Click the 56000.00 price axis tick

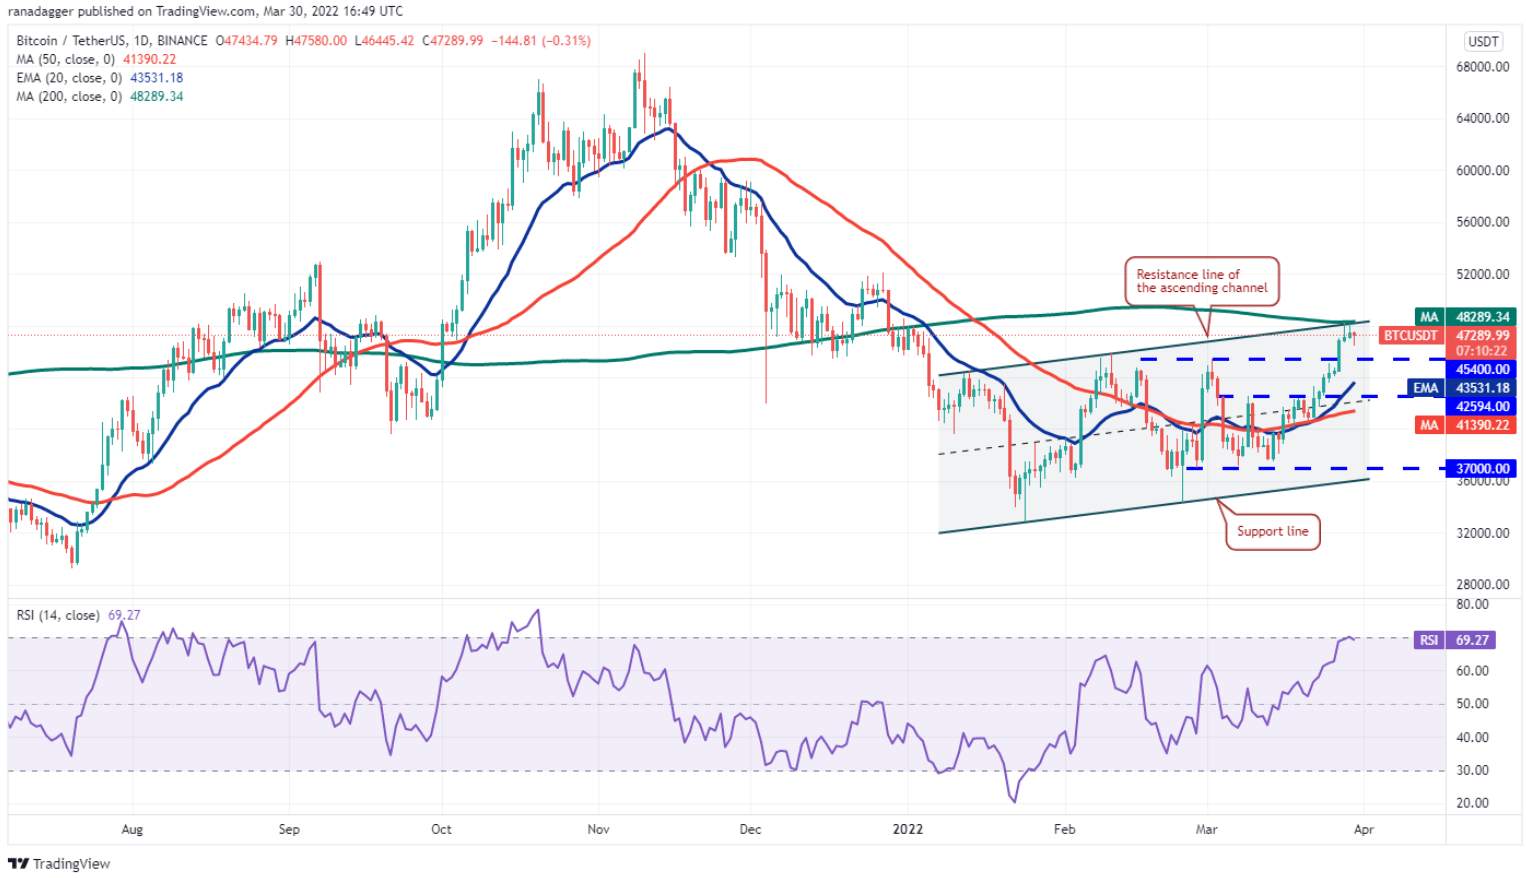coord(1482,222)
